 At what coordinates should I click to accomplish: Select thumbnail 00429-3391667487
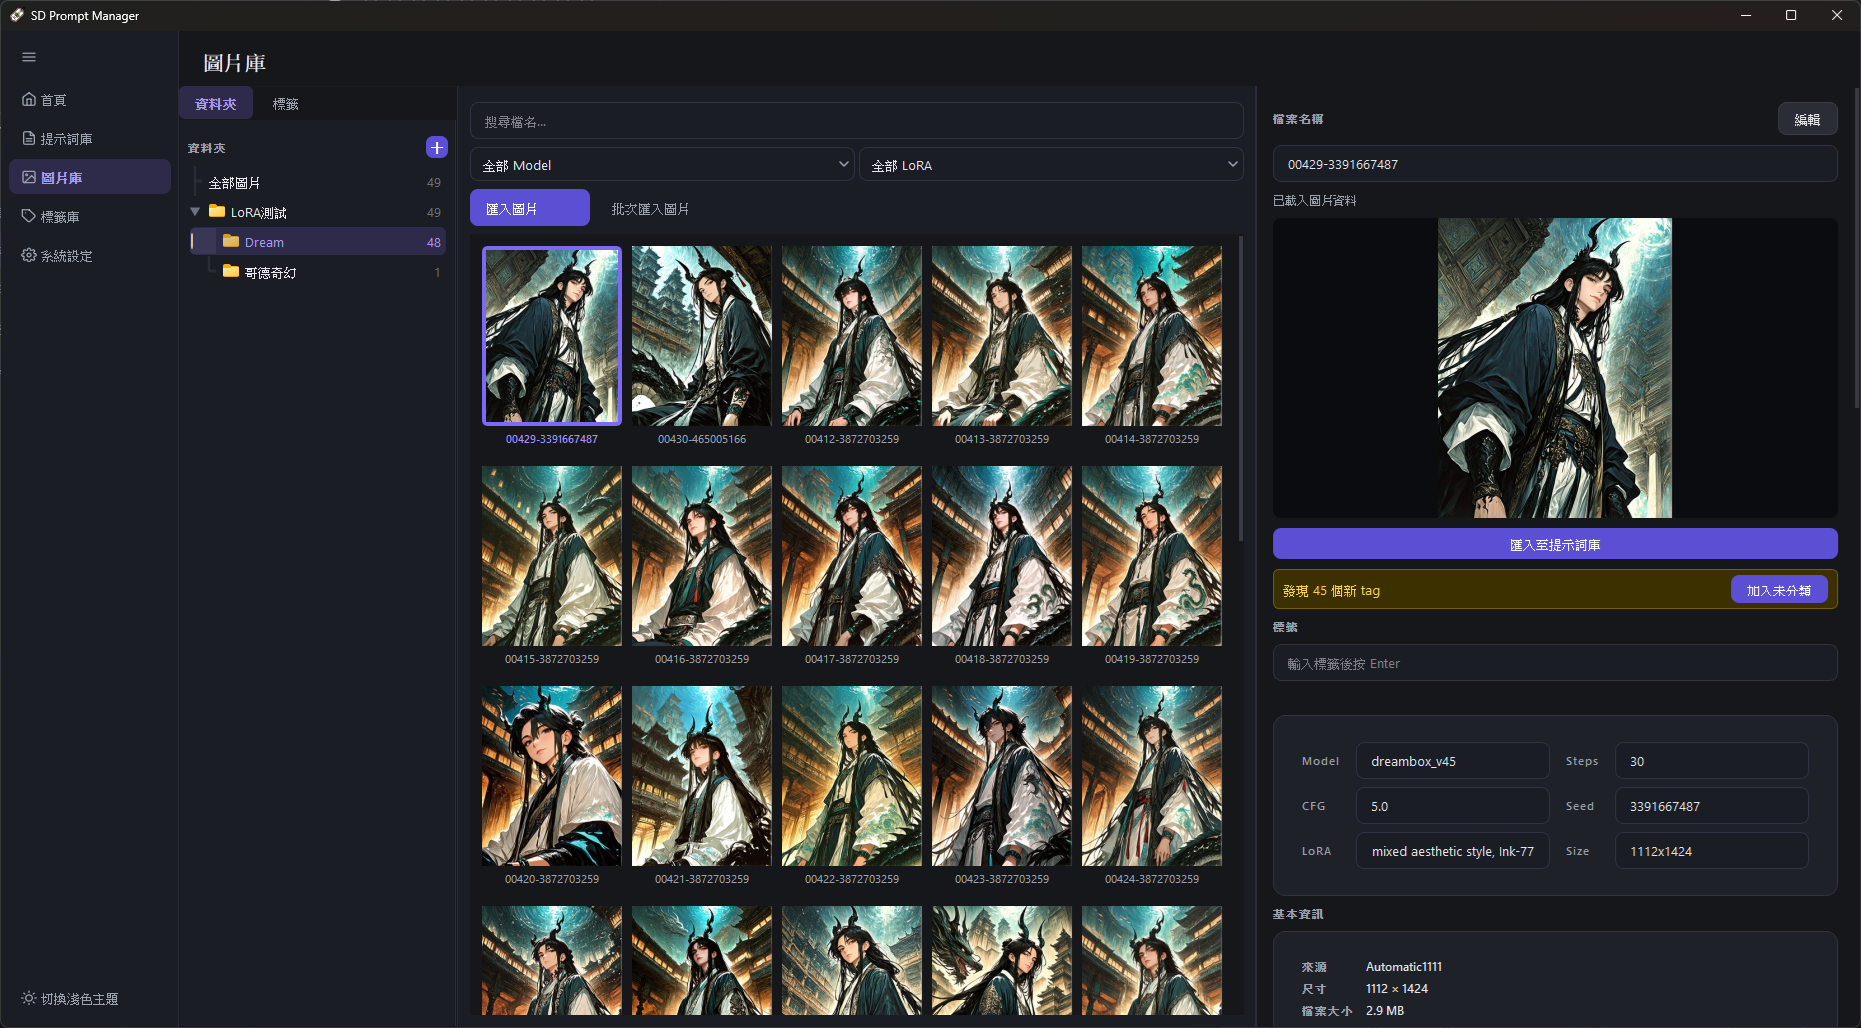click(x=552, y=336)
